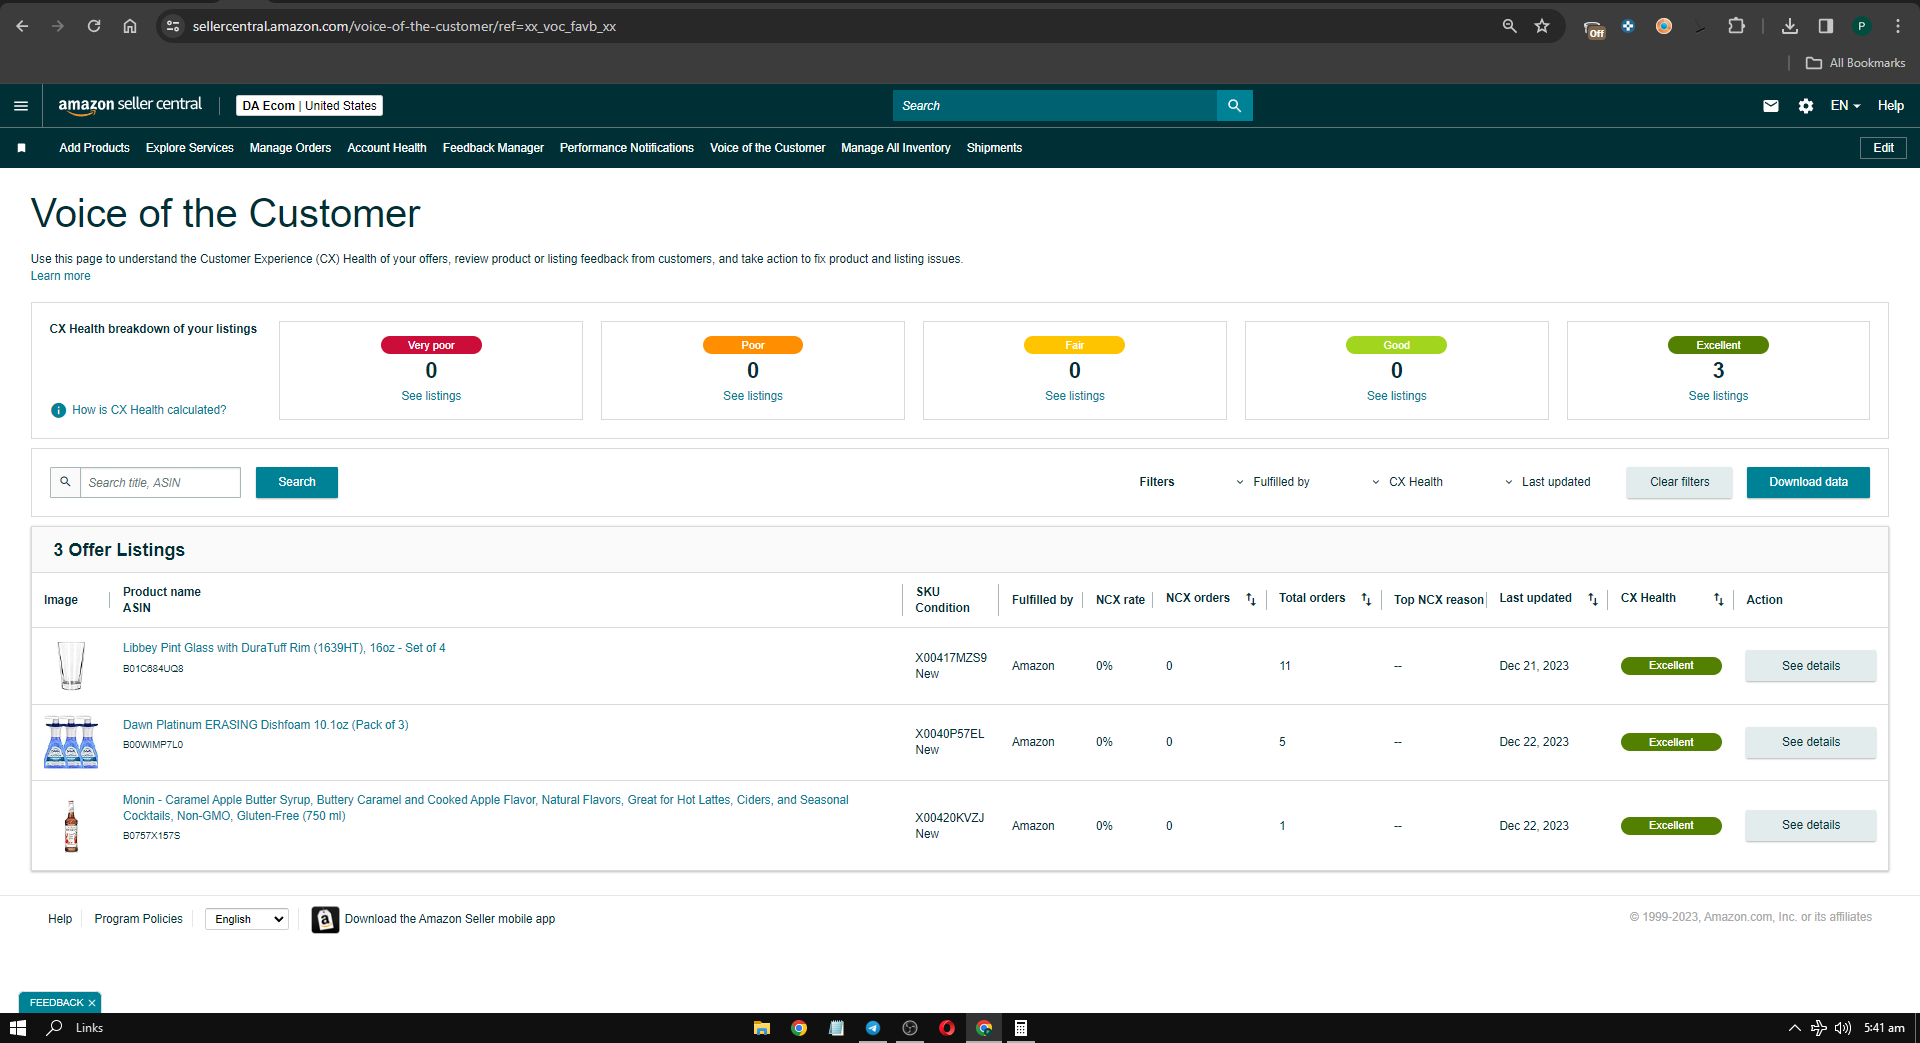Viewport: 1920px width, 1043px height.
Task: Click the bookmark icon left of Add Products
Action: click(x=21, y=148)
